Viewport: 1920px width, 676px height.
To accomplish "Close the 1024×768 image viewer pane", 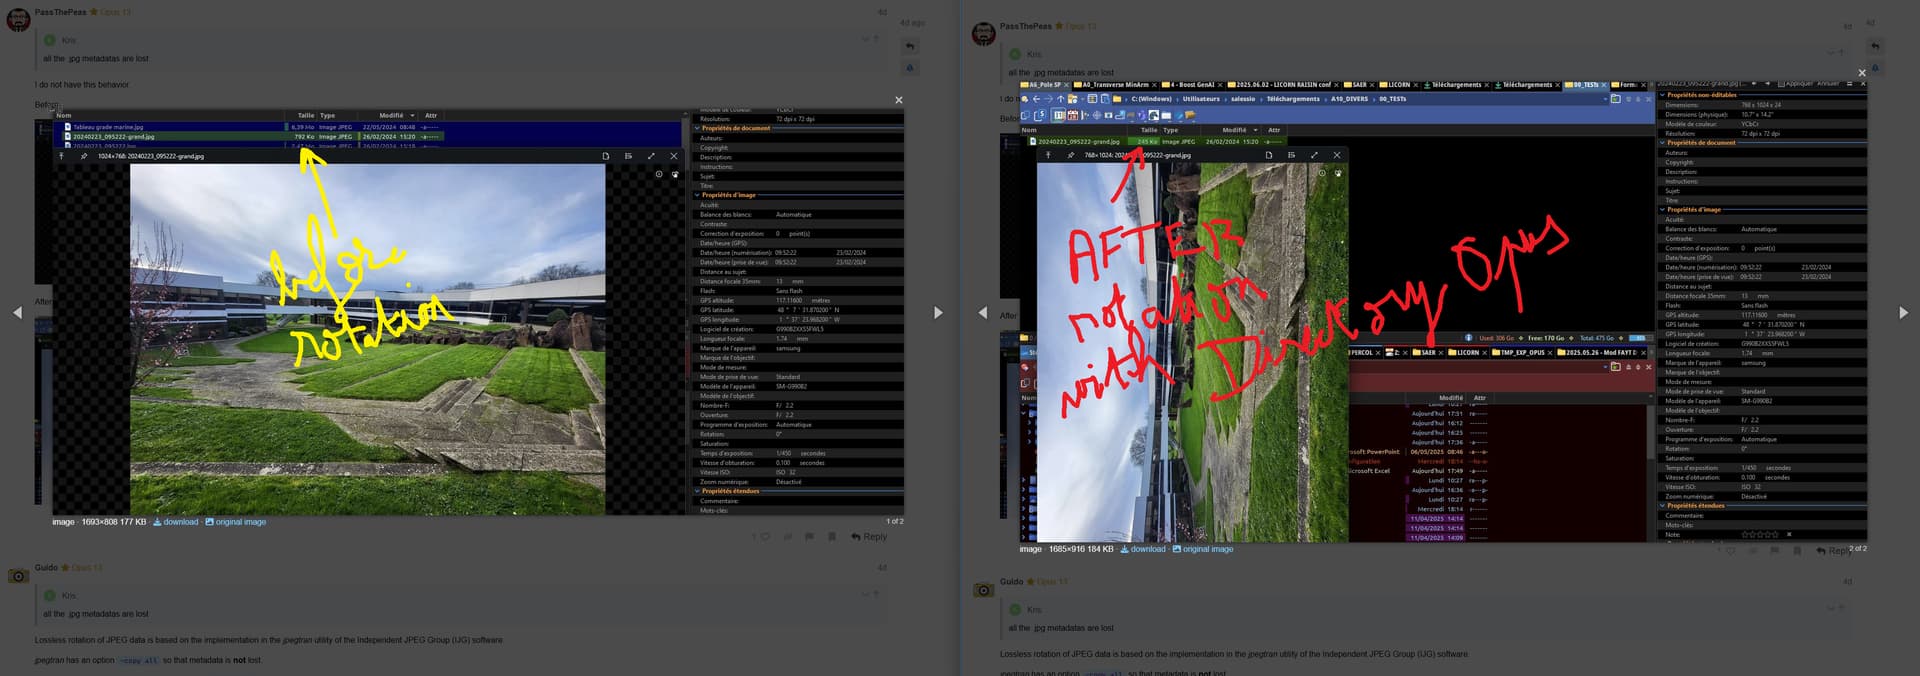I will tap(674, 156).
